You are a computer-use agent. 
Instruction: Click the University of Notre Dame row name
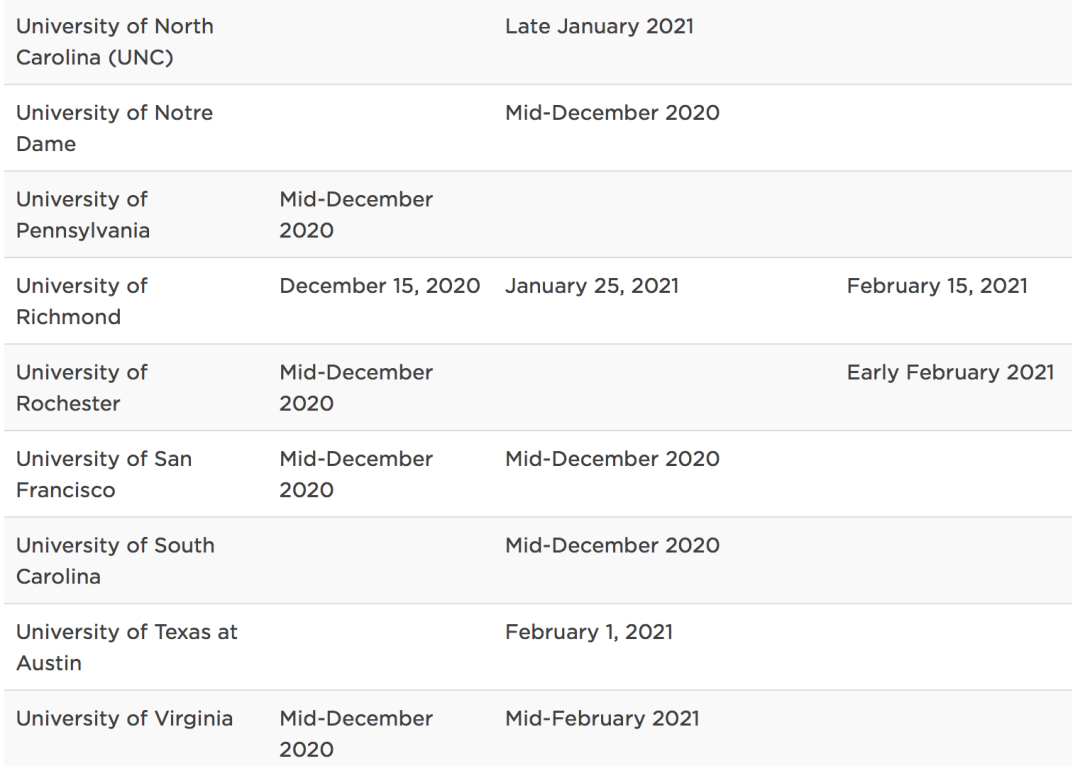point(114,127)
